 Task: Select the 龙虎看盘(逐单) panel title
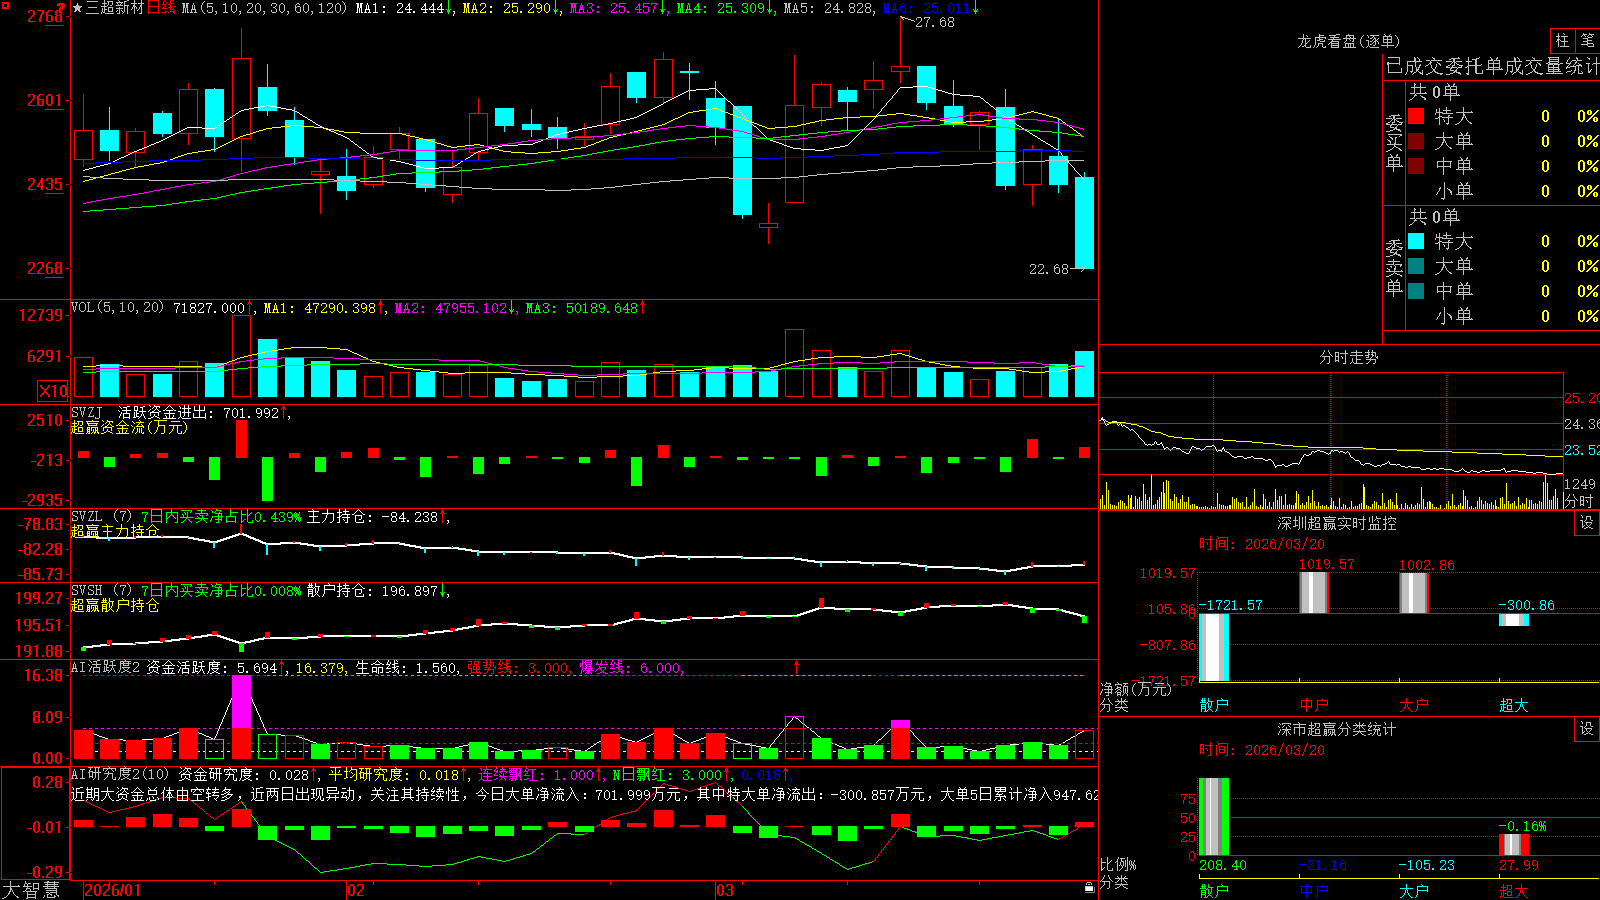click(x=1348, y=41)
